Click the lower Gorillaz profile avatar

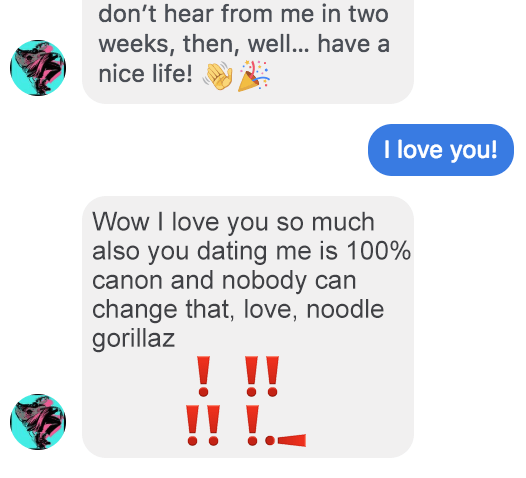(38, 422)
